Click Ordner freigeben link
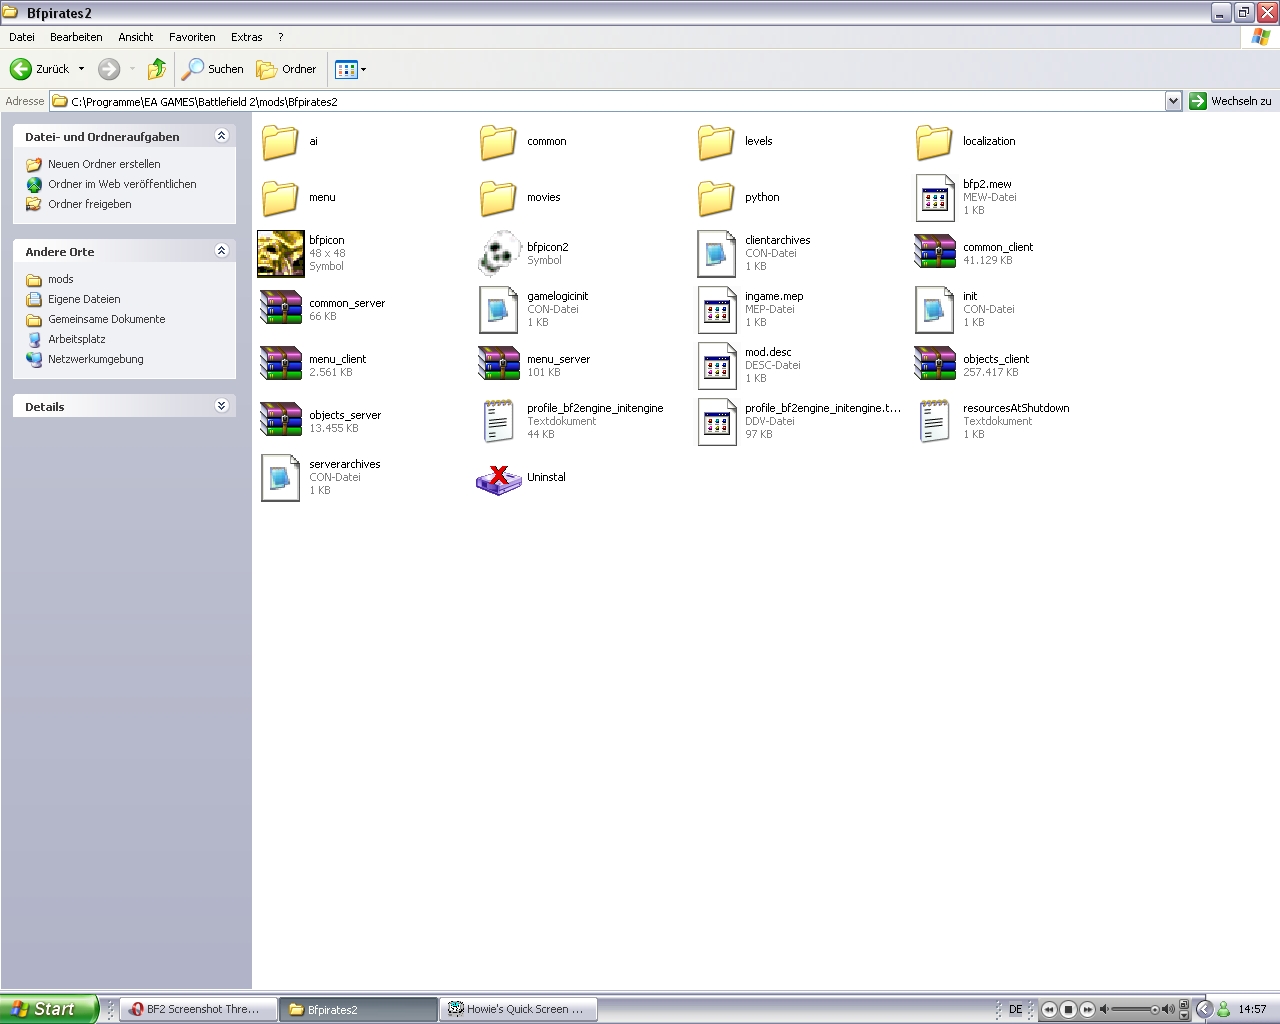Image resolution: width=1280 pixels, height=1024 pixels. [x=90, y=204]
